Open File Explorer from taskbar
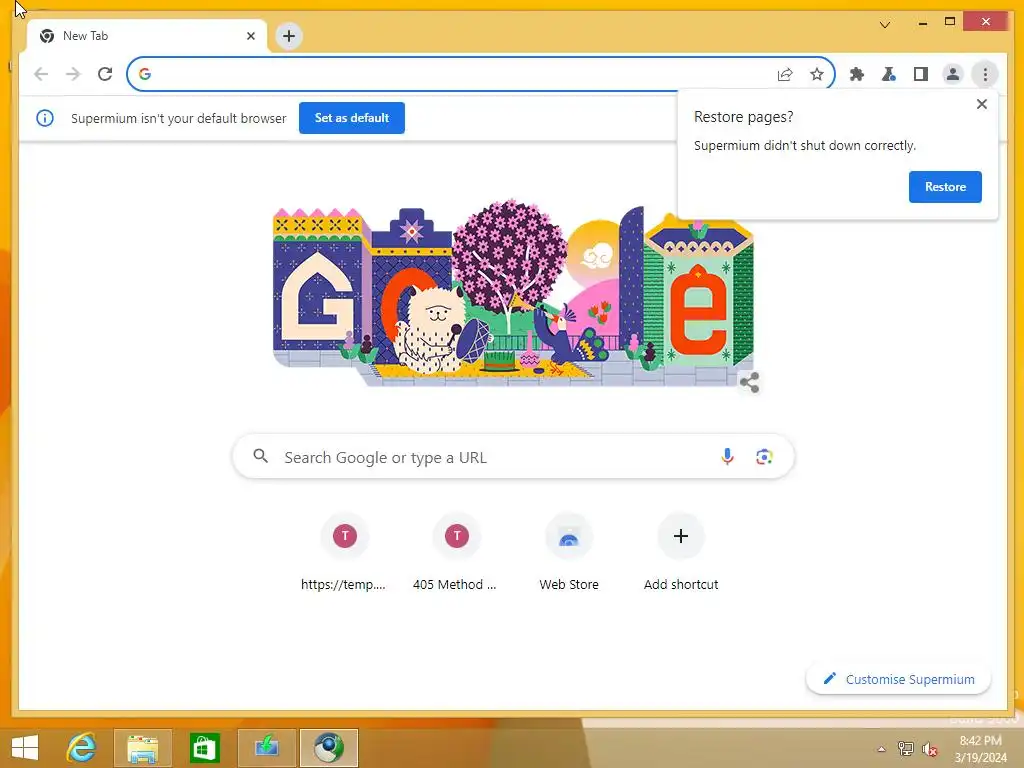 click(142, 748)
